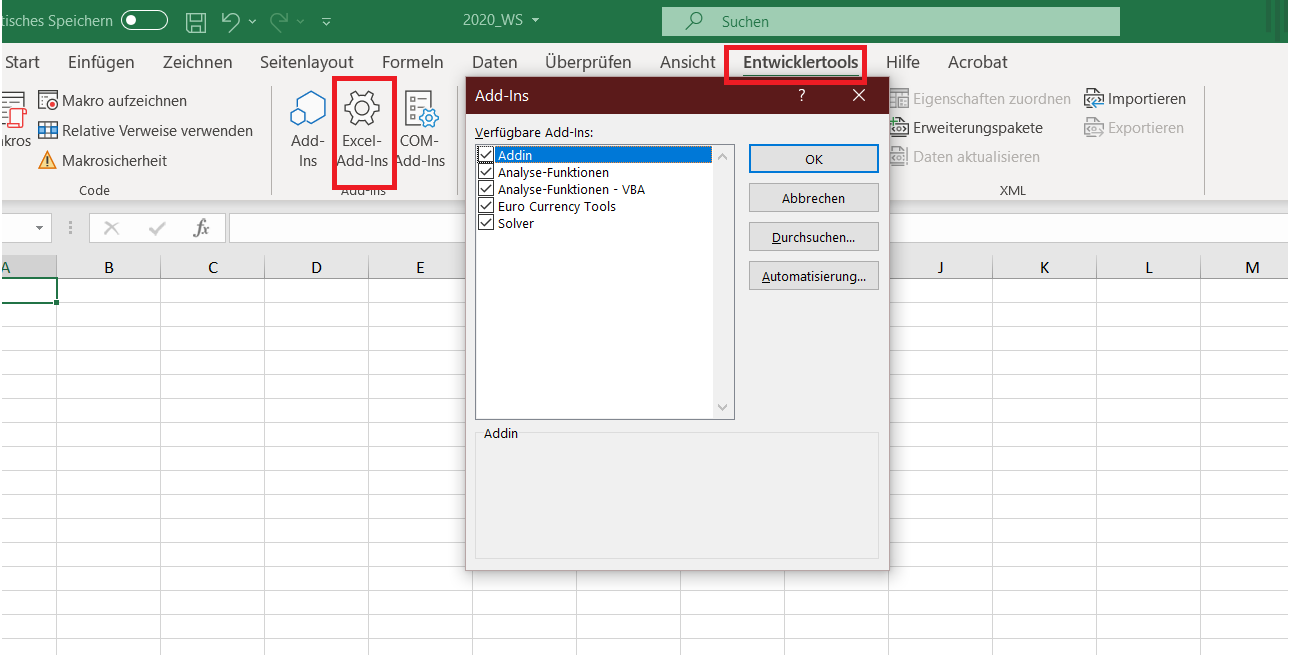Uncheck the Euro Currency Tools checkbox
The width and height of the screenshot is (1289, 655).
click(x=486, y=206)
